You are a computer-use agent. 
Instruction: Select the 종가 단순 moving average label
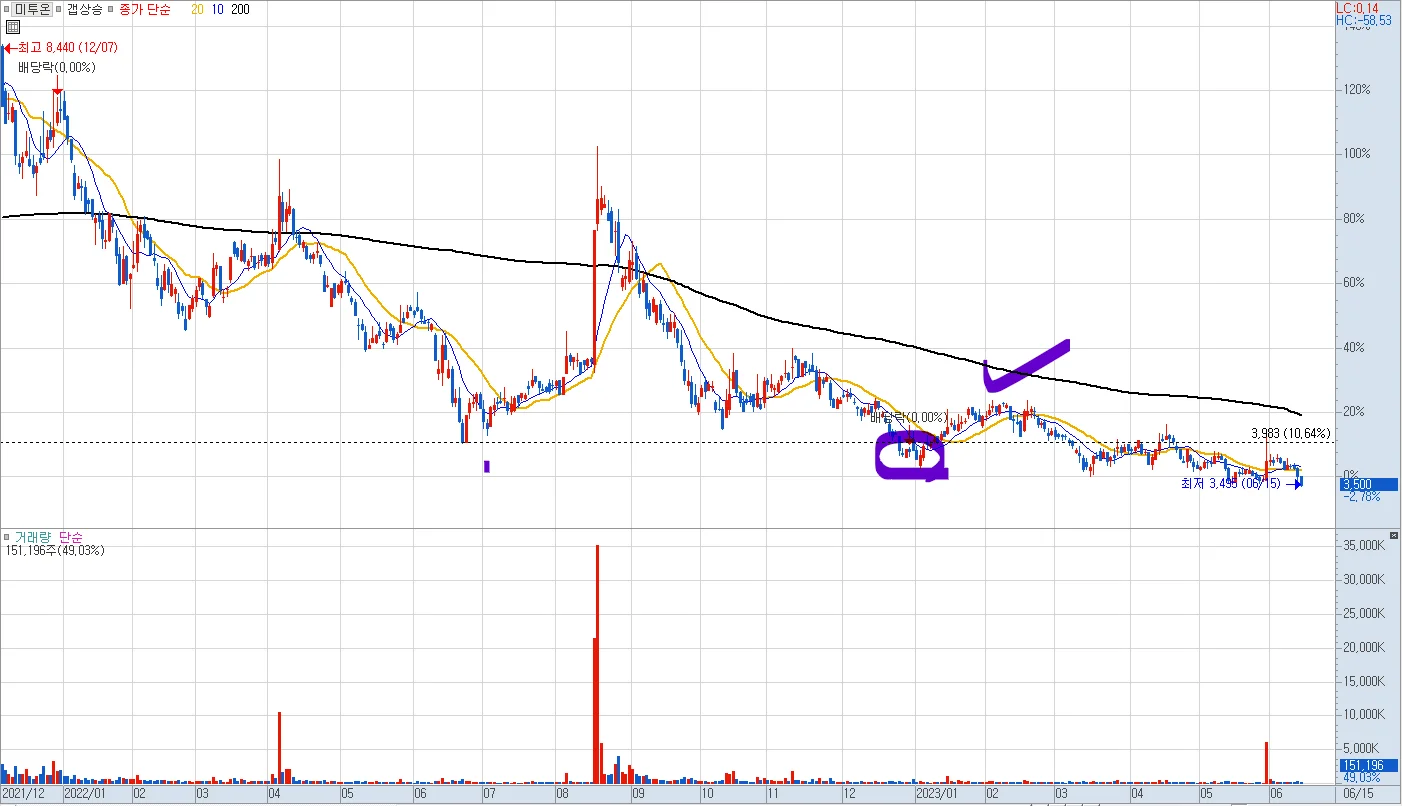[143, 9]
